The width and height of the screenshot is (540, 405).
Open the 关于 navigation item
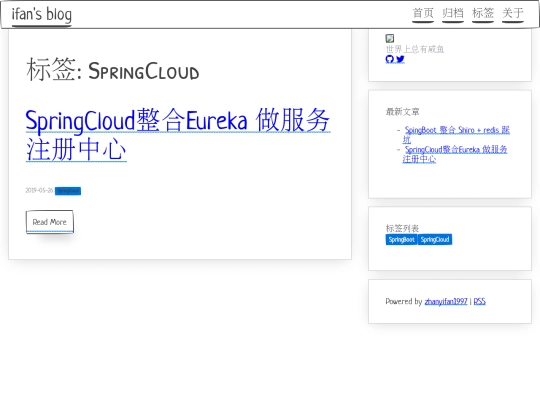513,13
